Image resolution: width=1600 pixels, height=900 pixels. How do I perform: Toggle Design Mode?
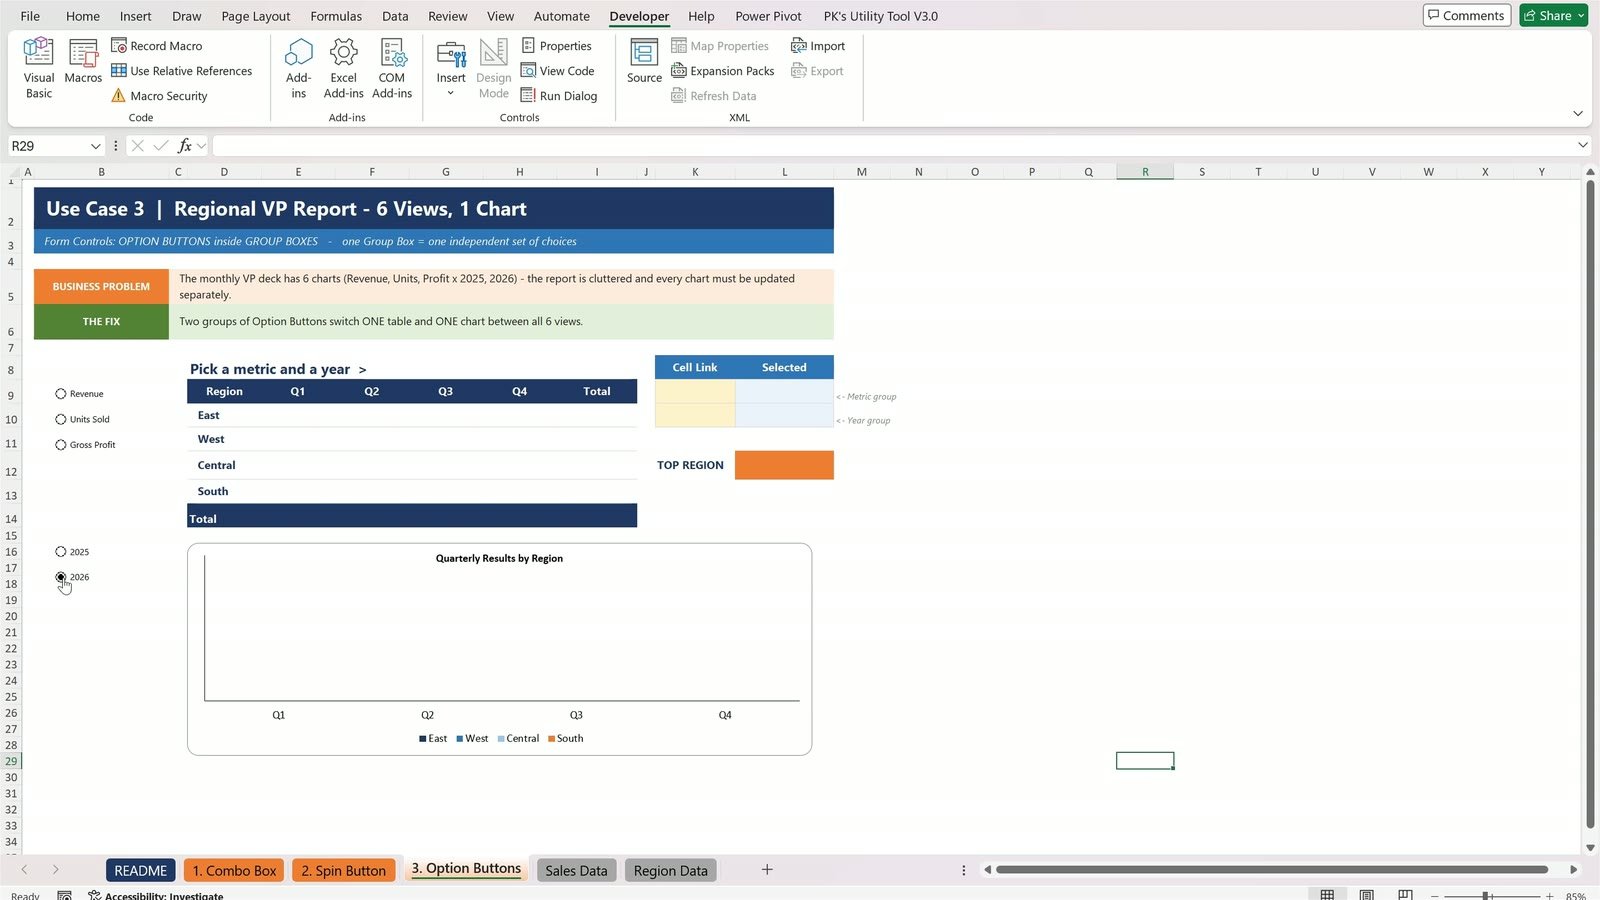493,68
